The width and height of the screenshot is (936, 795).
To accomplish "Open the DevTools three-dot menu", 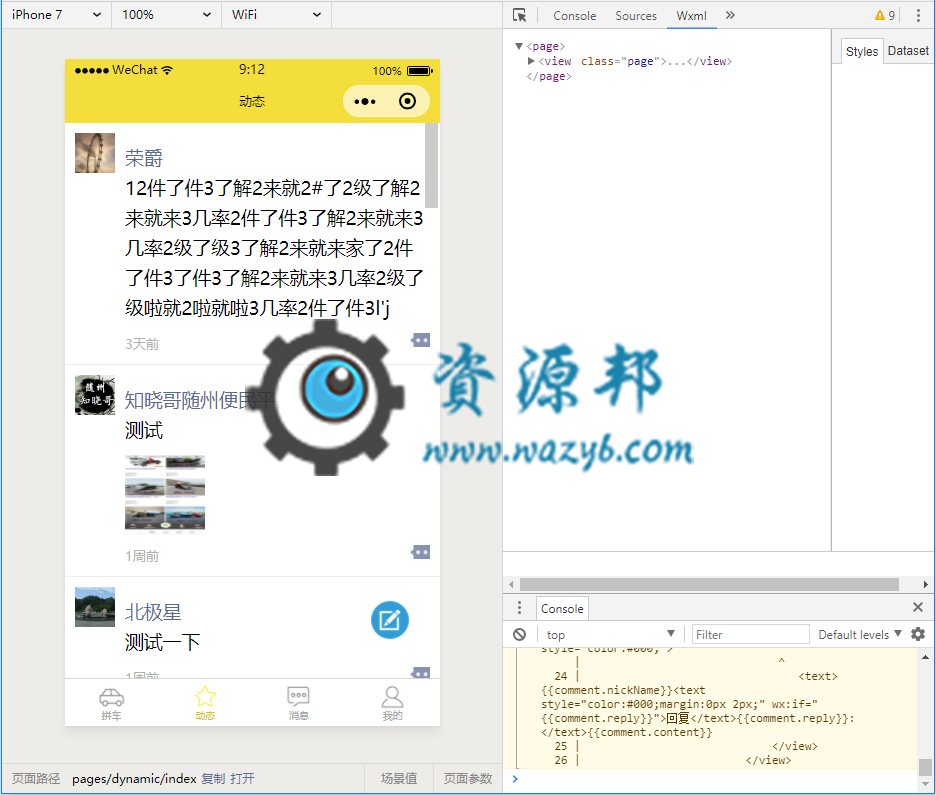I will 918,16.
